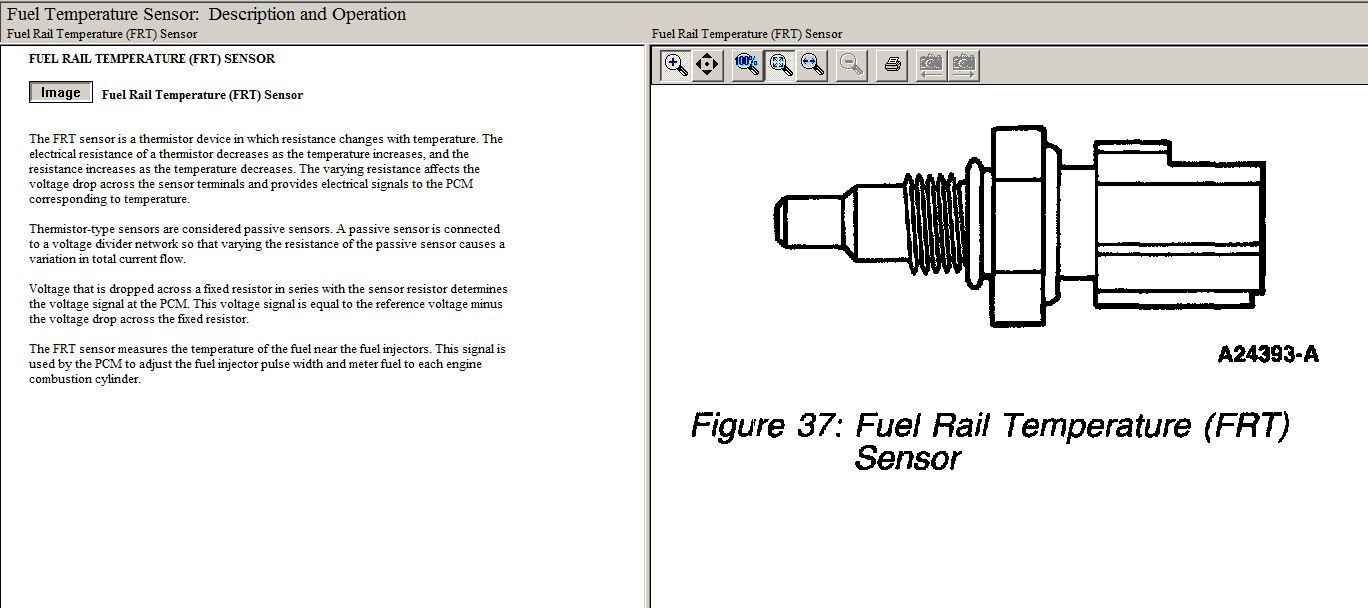The width and height of the screenshot is (1368, 608).
Task: Set image zoom to 100%
Action: click(x=746, y=65)
